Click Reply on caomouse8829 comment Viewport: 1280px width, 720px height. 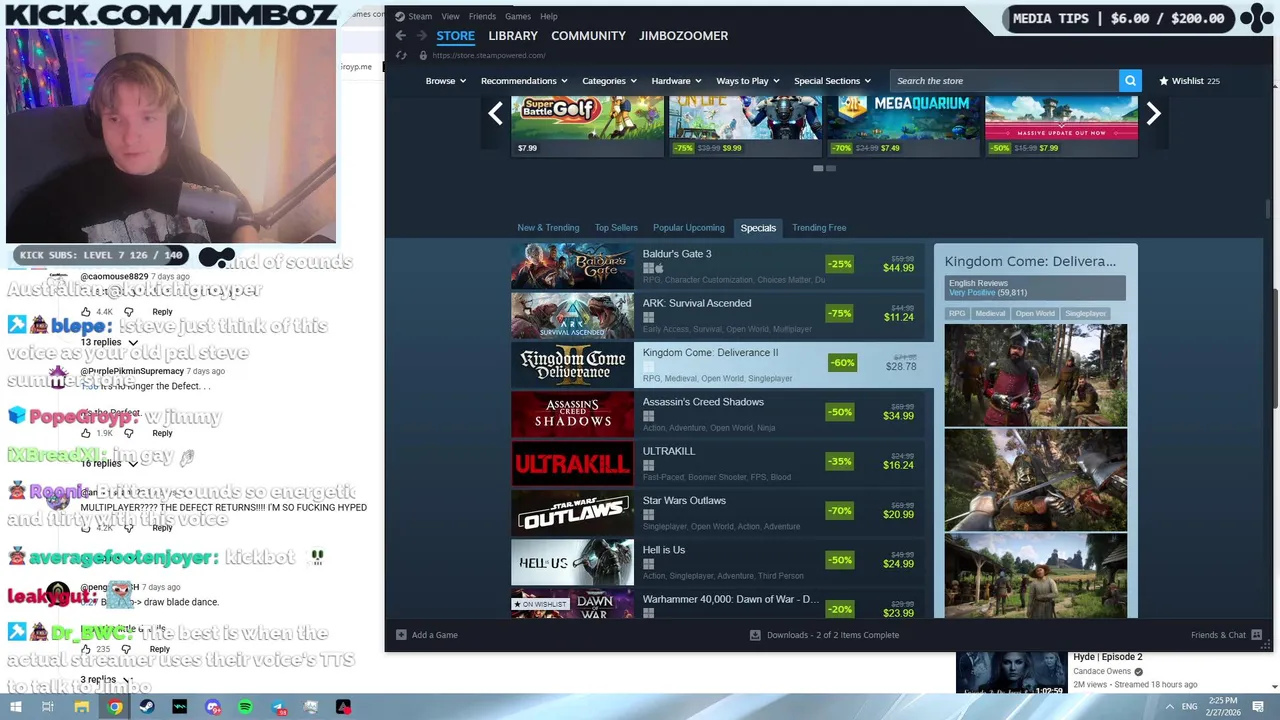(162, 312)
